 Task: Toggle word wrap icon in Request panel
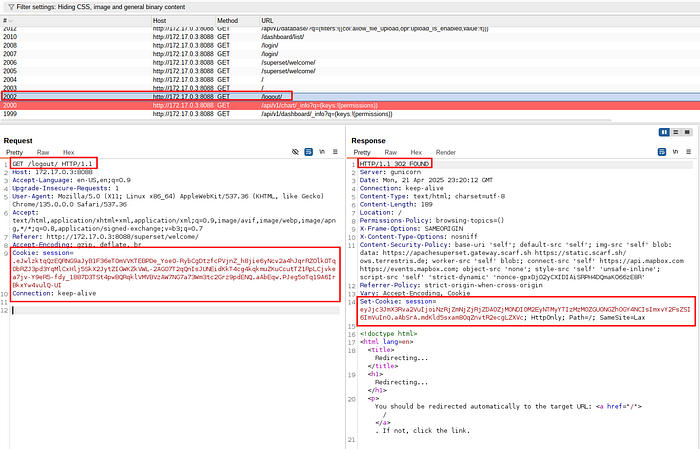point(308,152)
